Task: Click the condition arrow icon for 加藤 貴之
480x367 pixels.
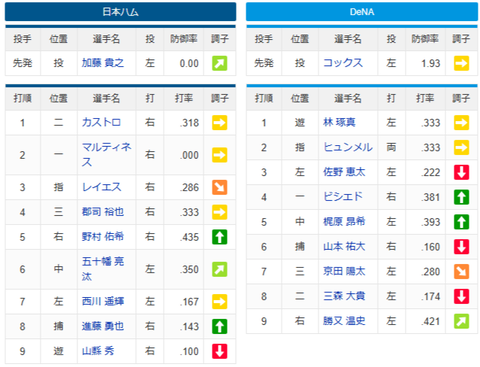Action: pyautogui.click(x=220, y=63)
